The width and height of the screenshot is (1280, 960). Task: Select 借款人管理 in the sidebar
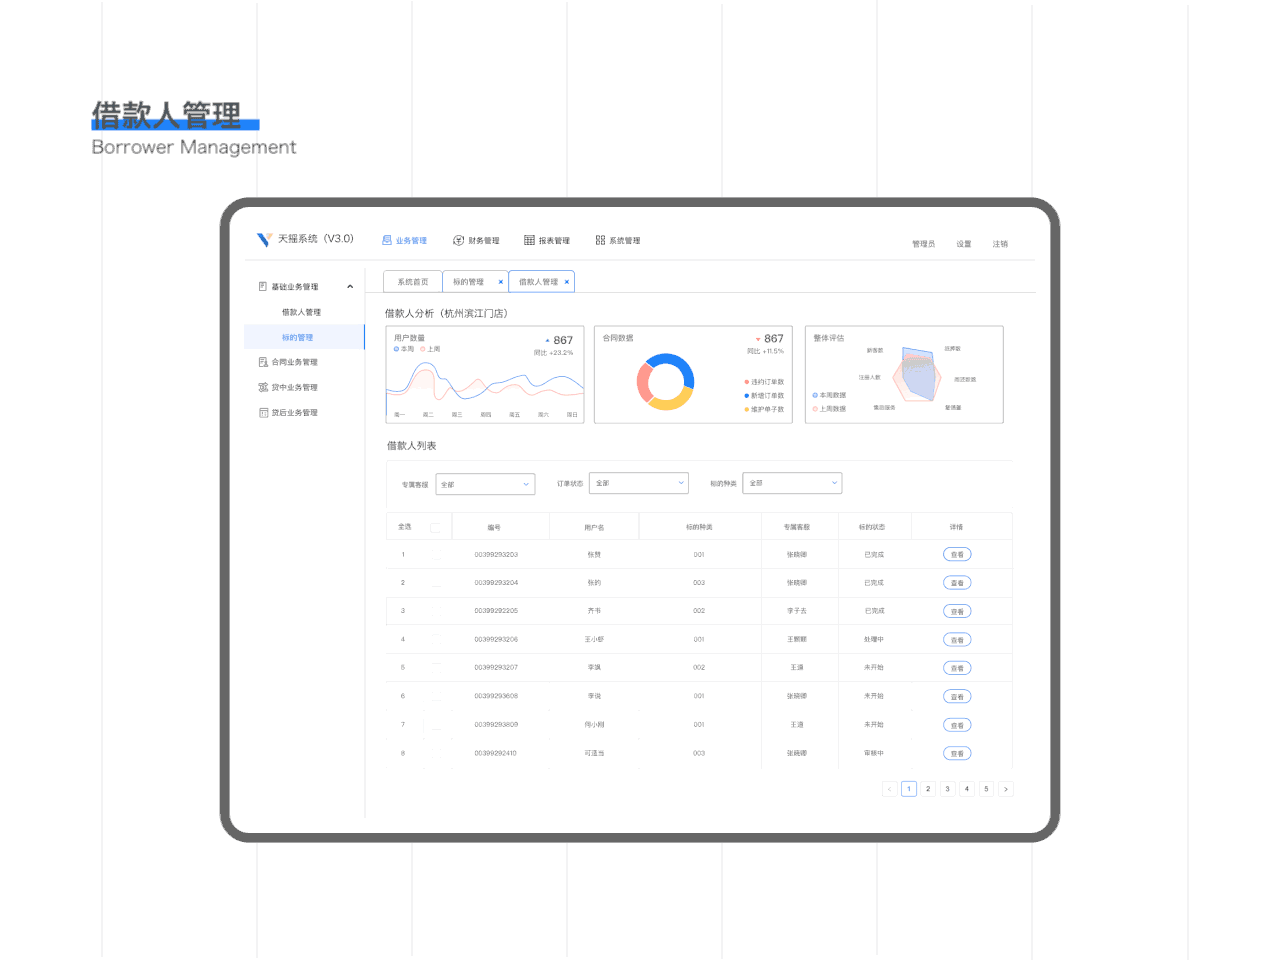[301, 312]
